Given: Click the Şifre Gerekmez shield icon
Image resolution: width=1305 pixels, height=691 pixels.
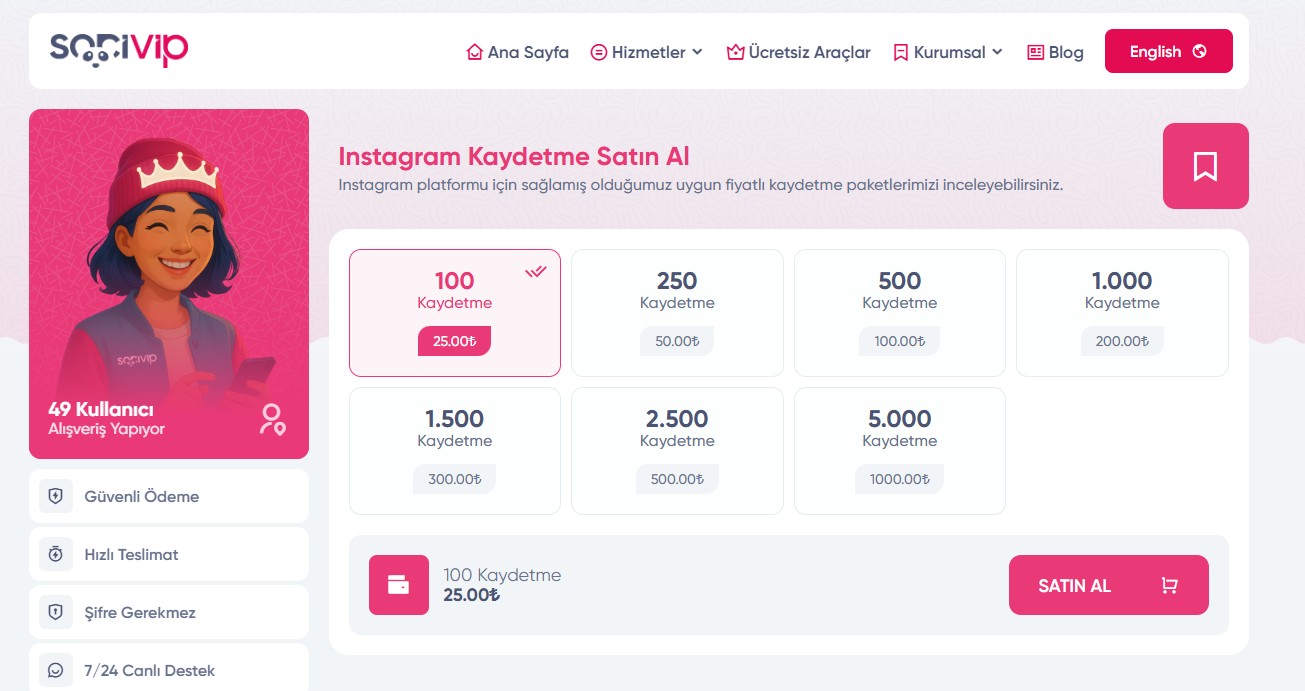Looking at the screenshot, I should pyautogui.click(x=56, y=612).
